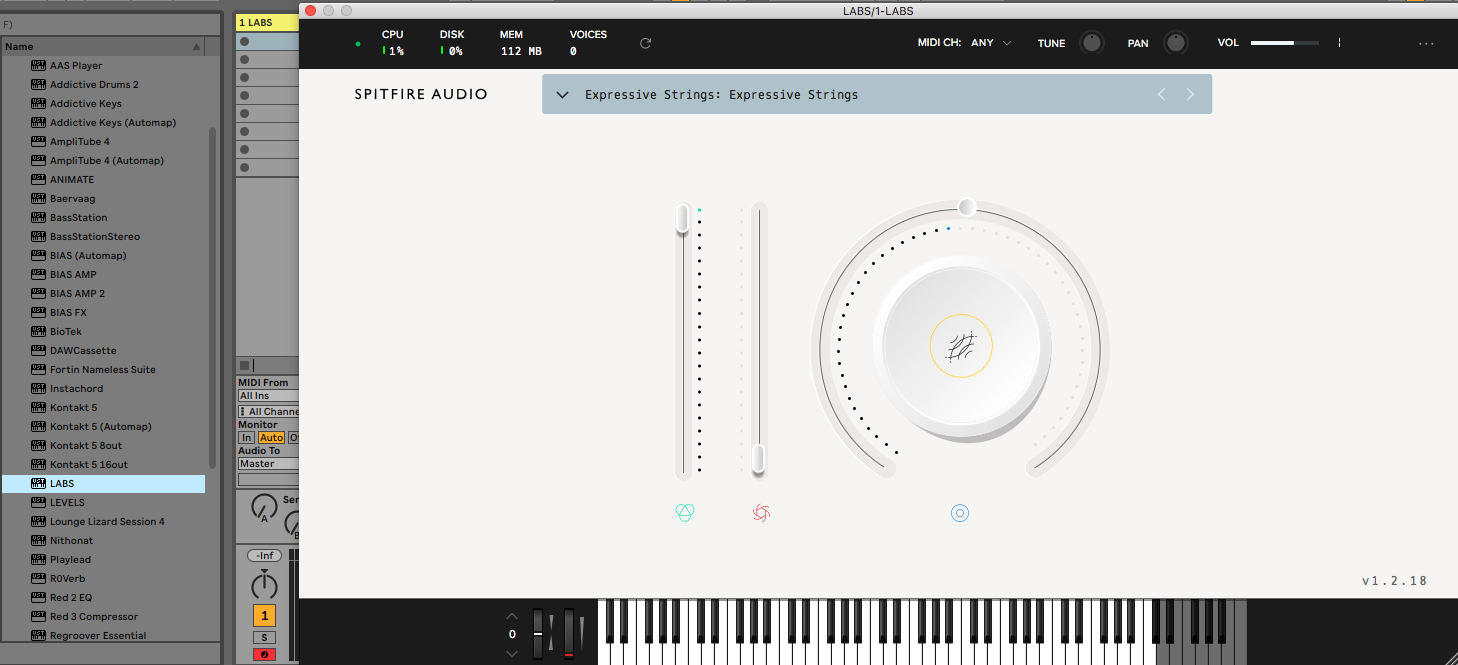This screenshot has width=1458, height=665.
Task: Open the MIDI From All Ins dropdown
Action: coord(268,396)
